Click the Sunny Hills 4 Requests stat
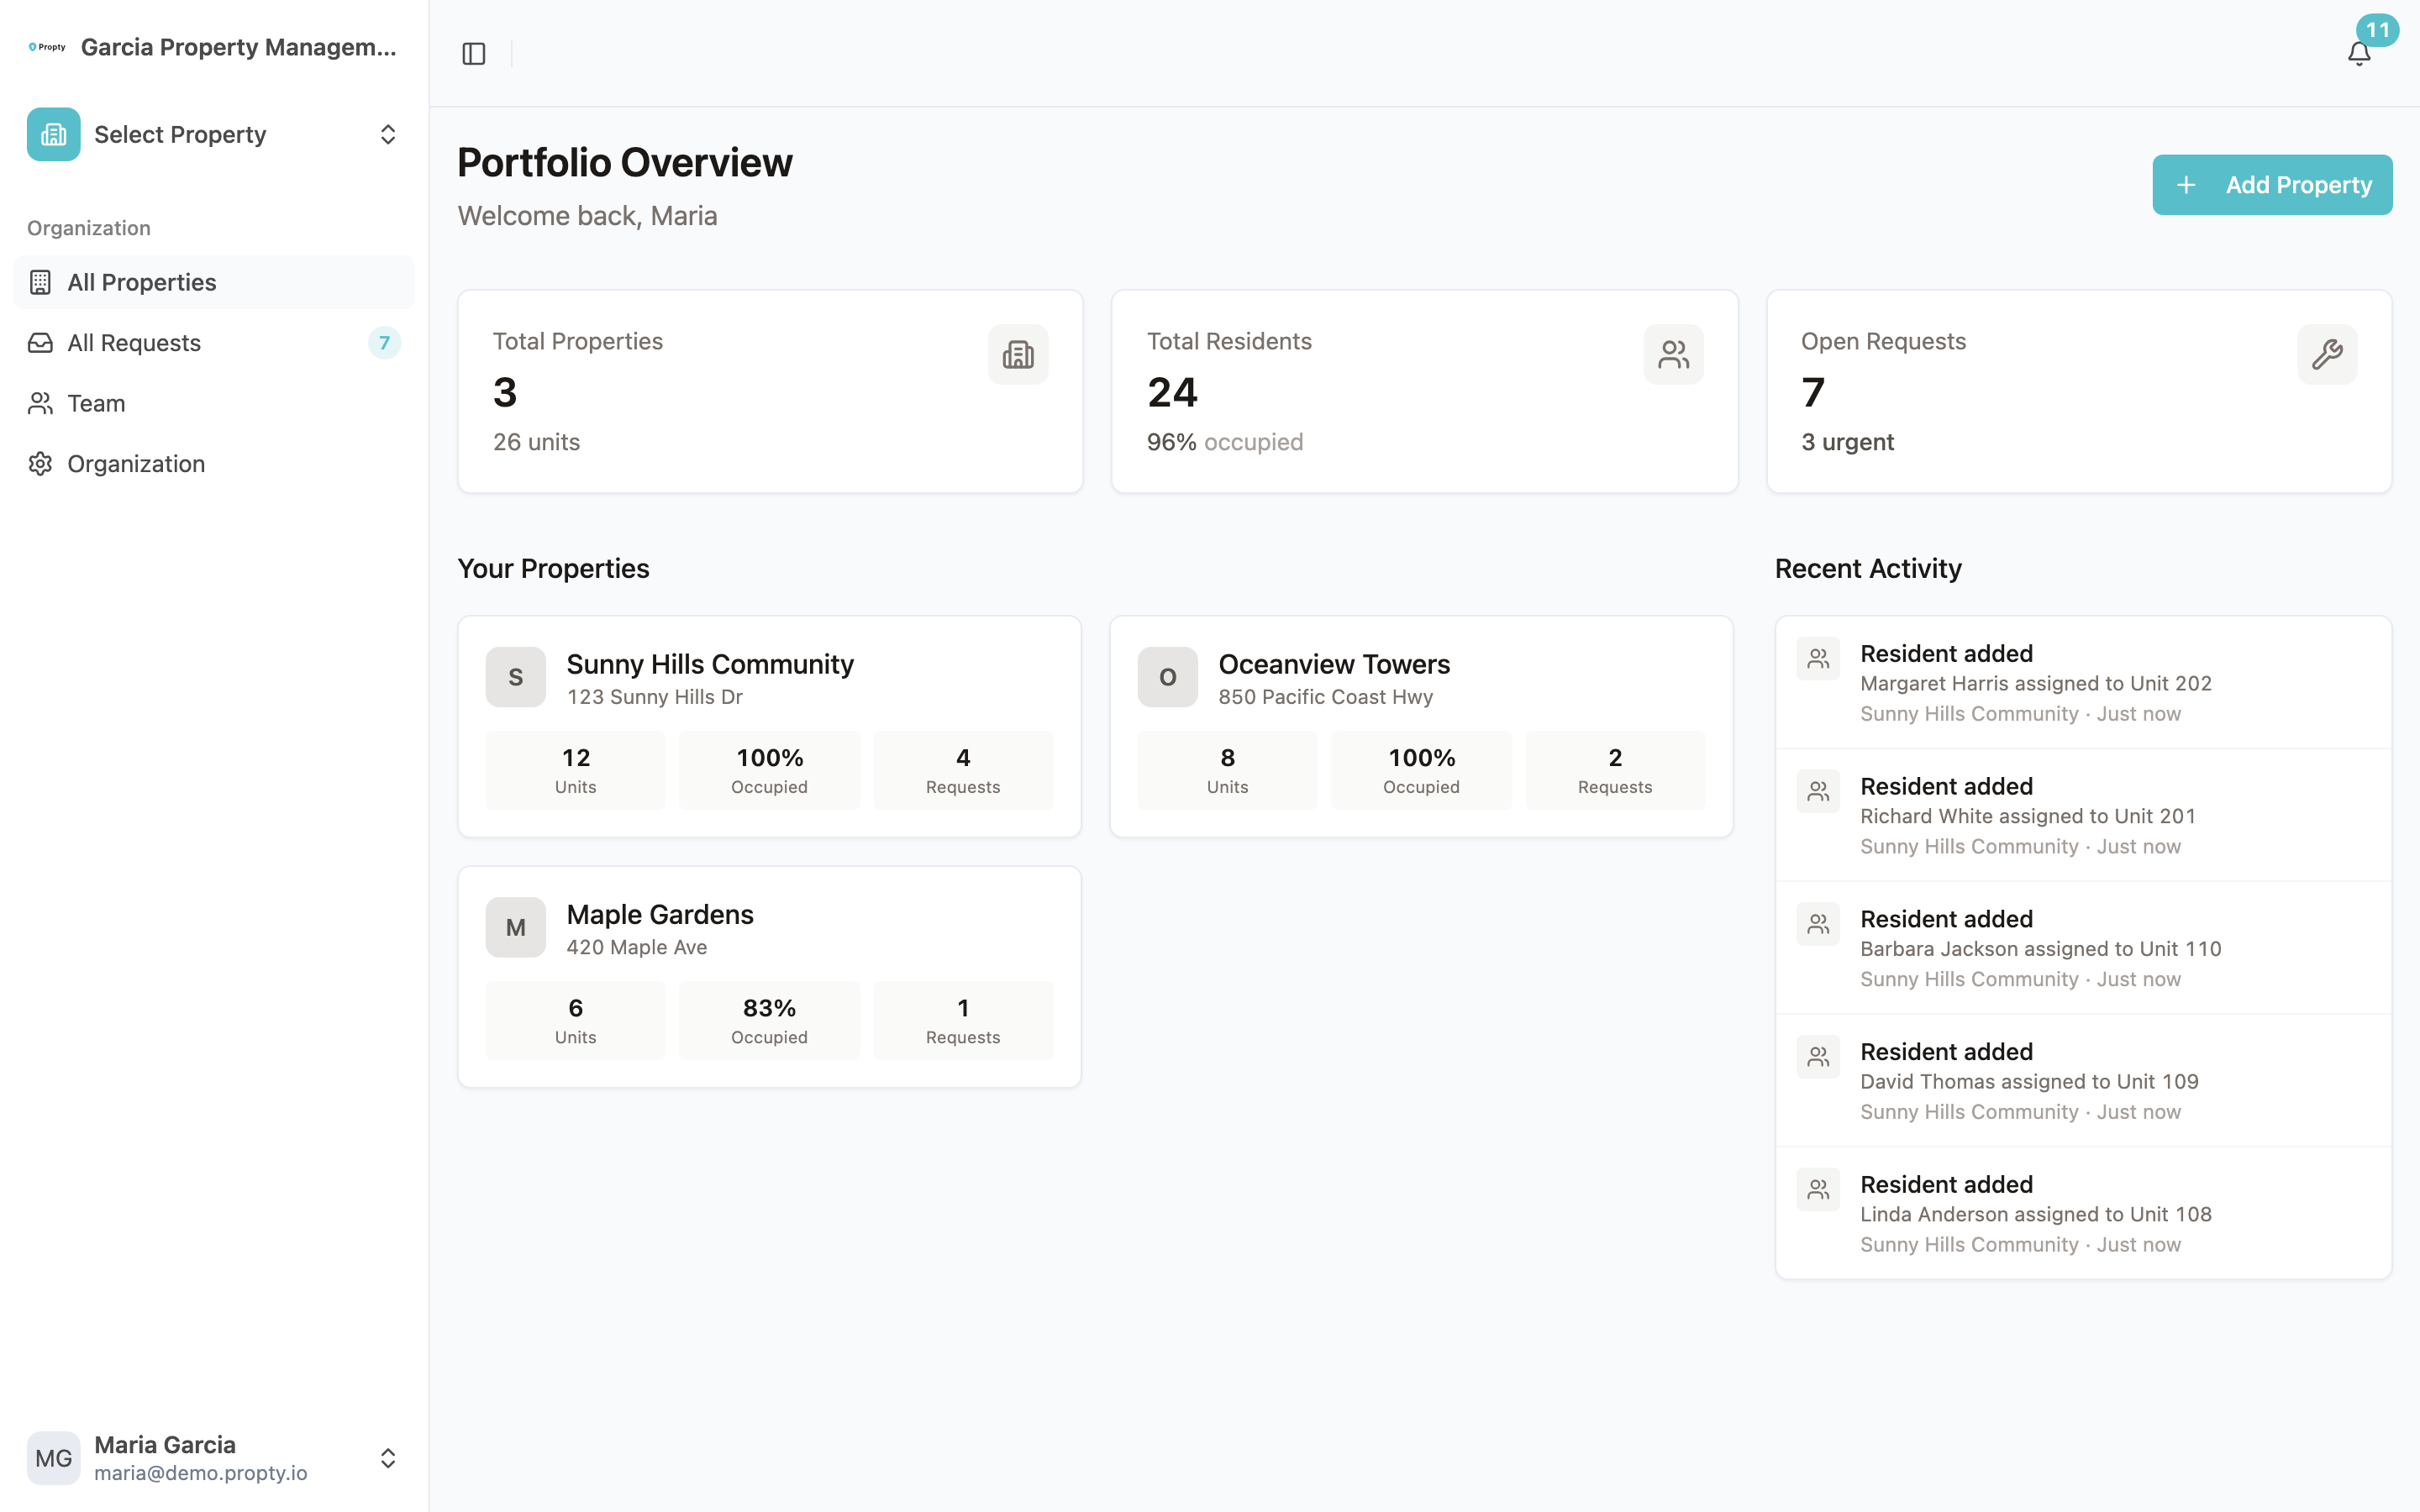 (963, 770)
